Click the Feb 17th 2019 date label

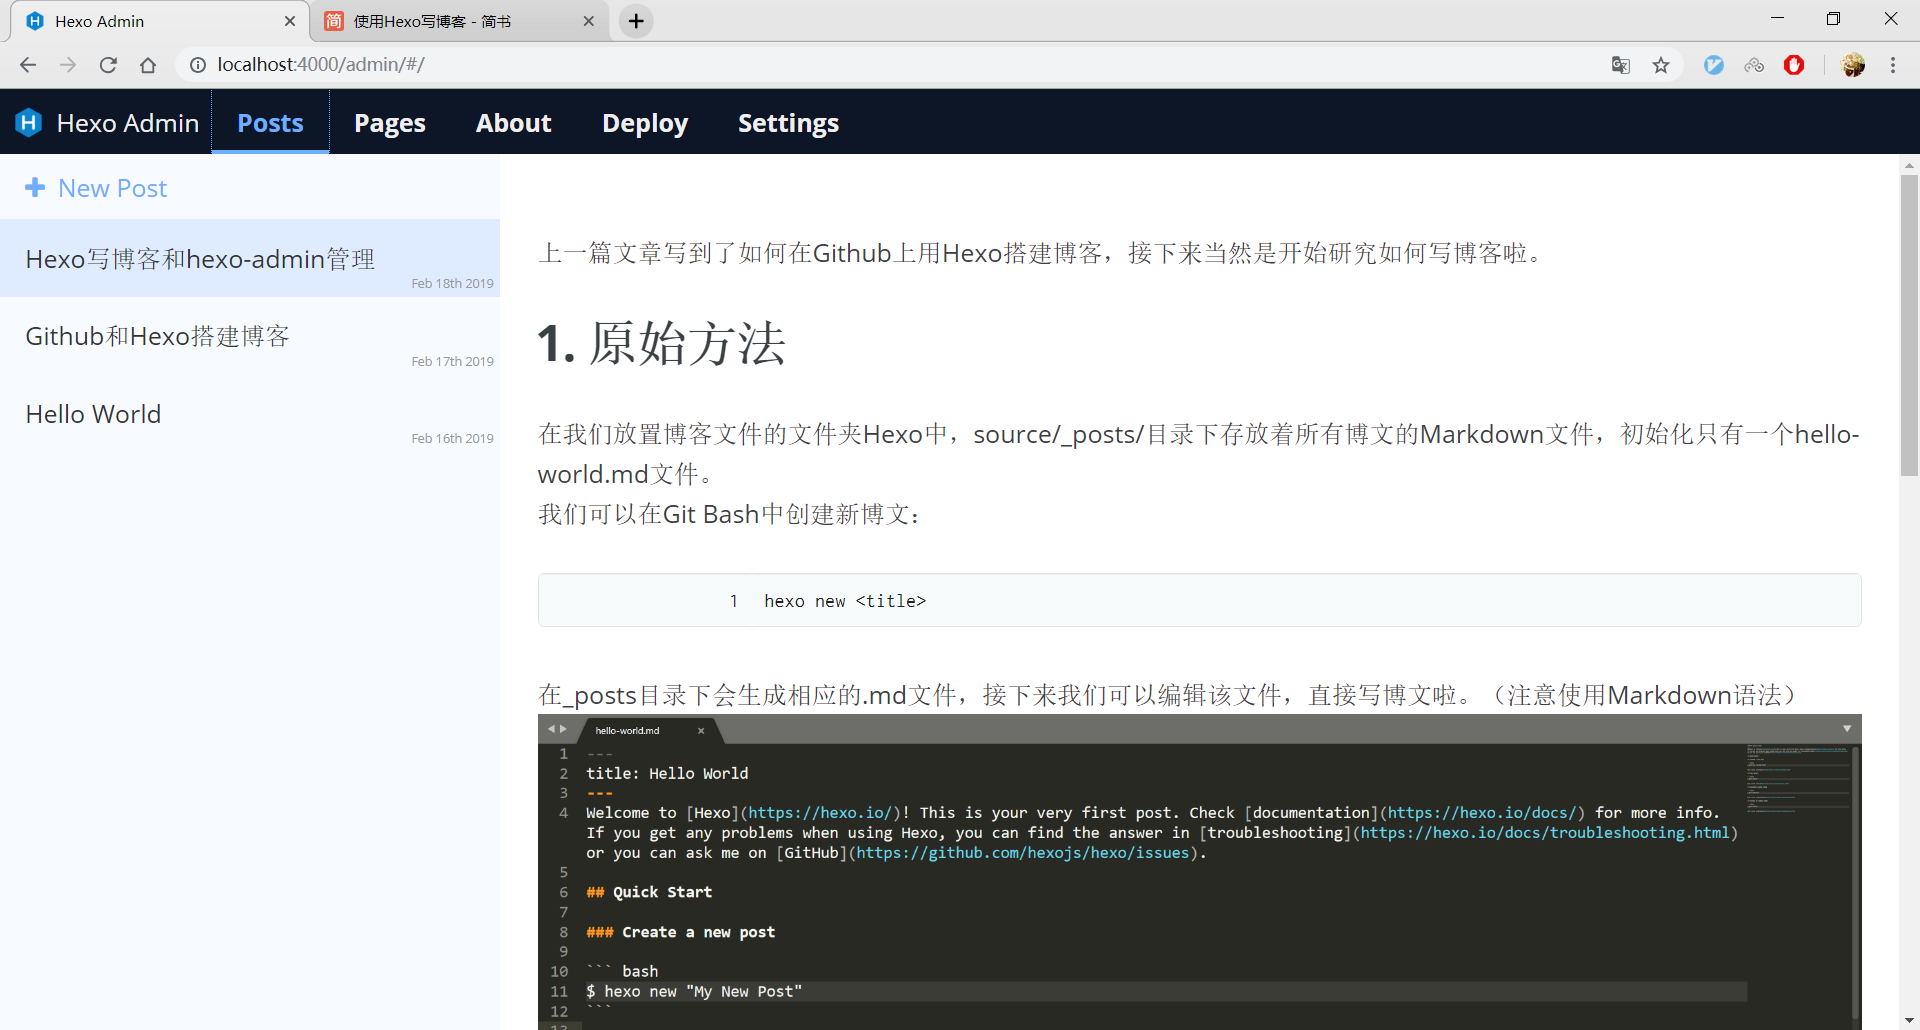452,361
